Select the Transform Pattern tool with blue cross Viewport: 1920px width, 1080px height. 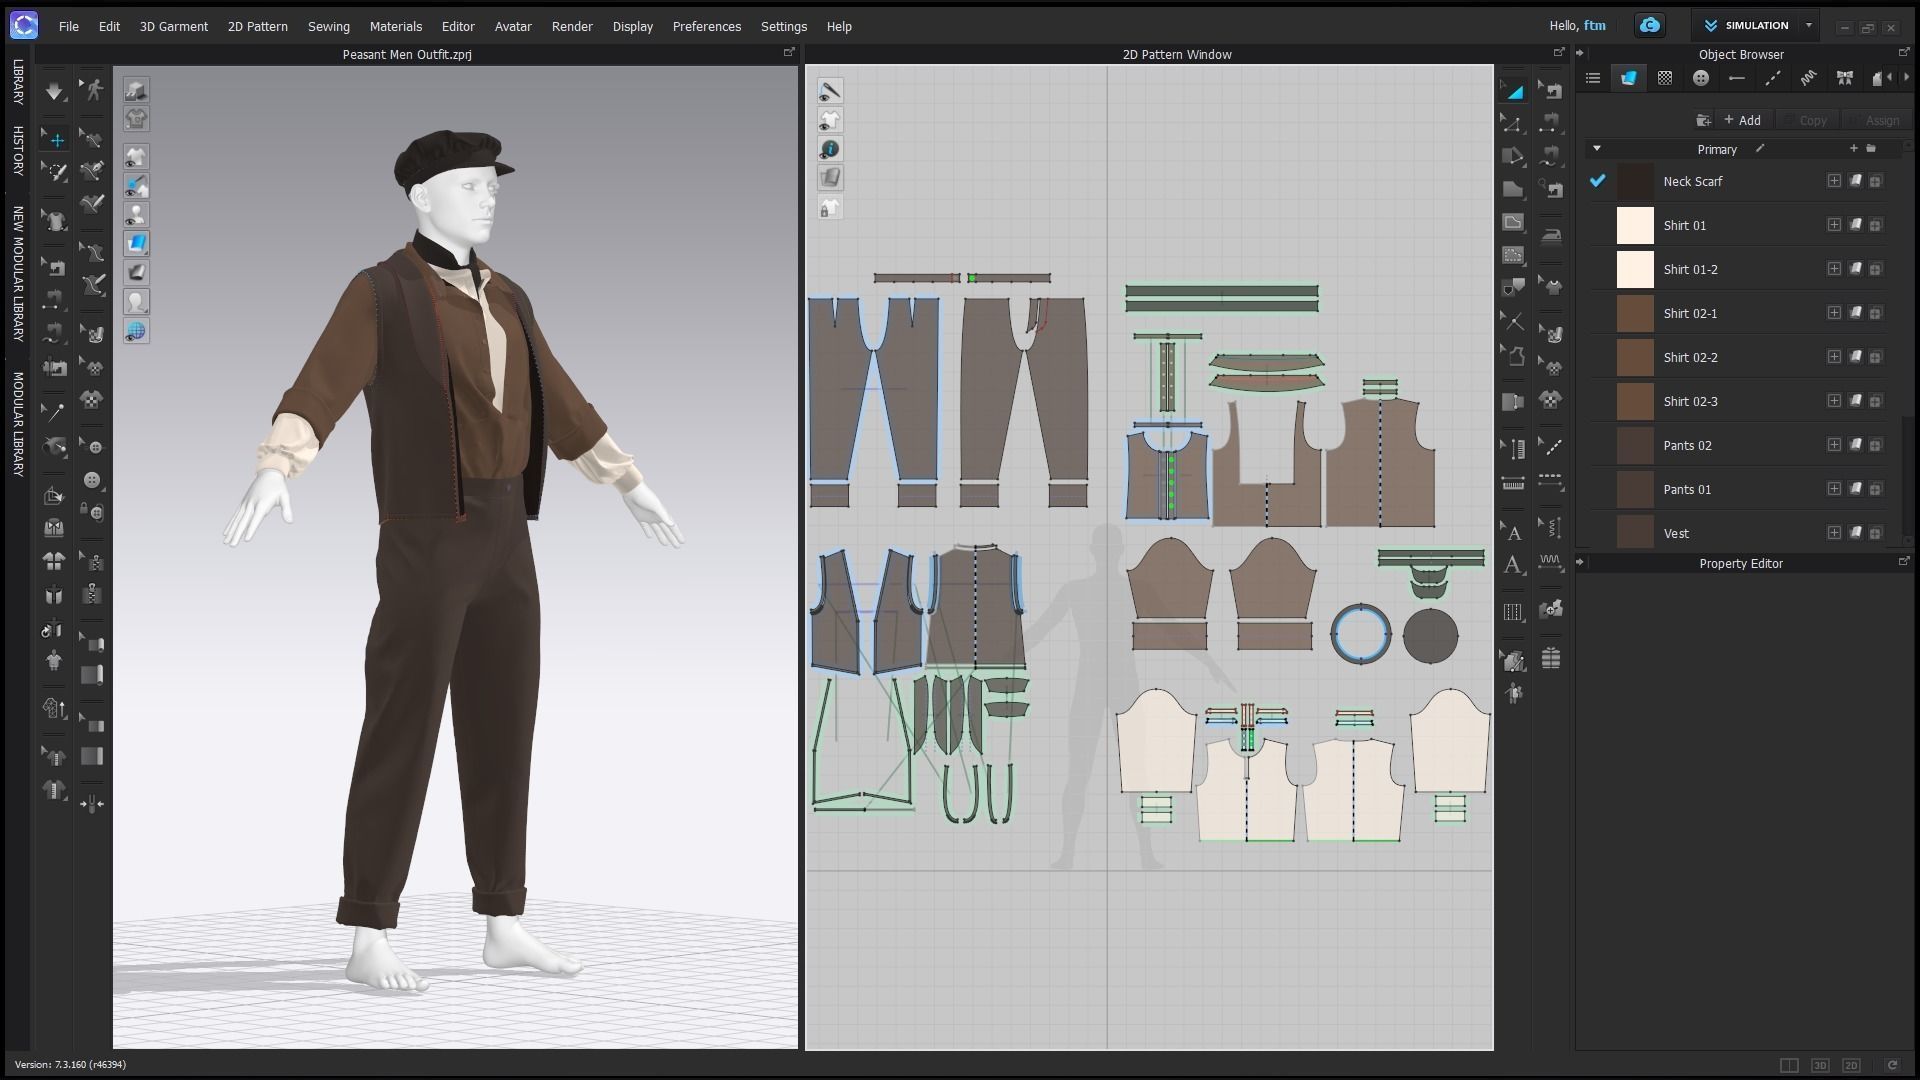[56, 141]
